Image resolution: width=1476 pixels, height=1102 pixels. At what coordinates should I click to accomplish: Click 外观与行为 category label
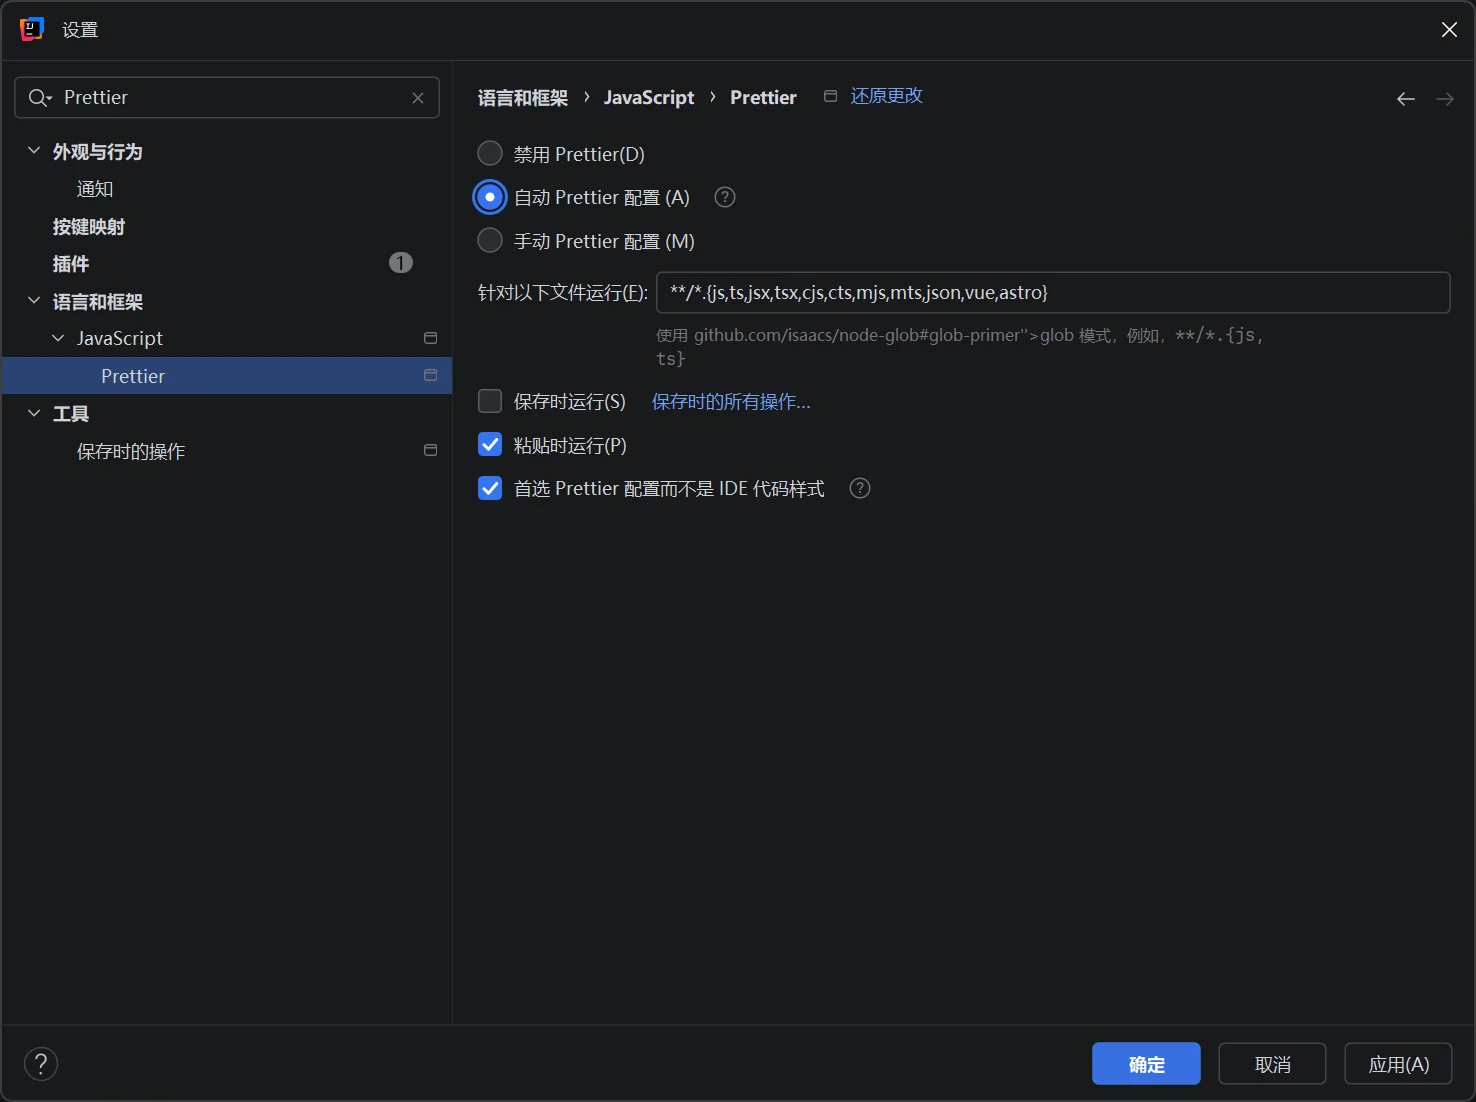coord(97,151)
